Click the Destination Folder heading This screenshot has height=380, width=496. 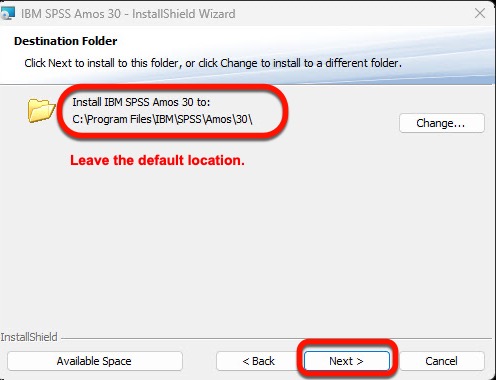click(x=66, y=41)
